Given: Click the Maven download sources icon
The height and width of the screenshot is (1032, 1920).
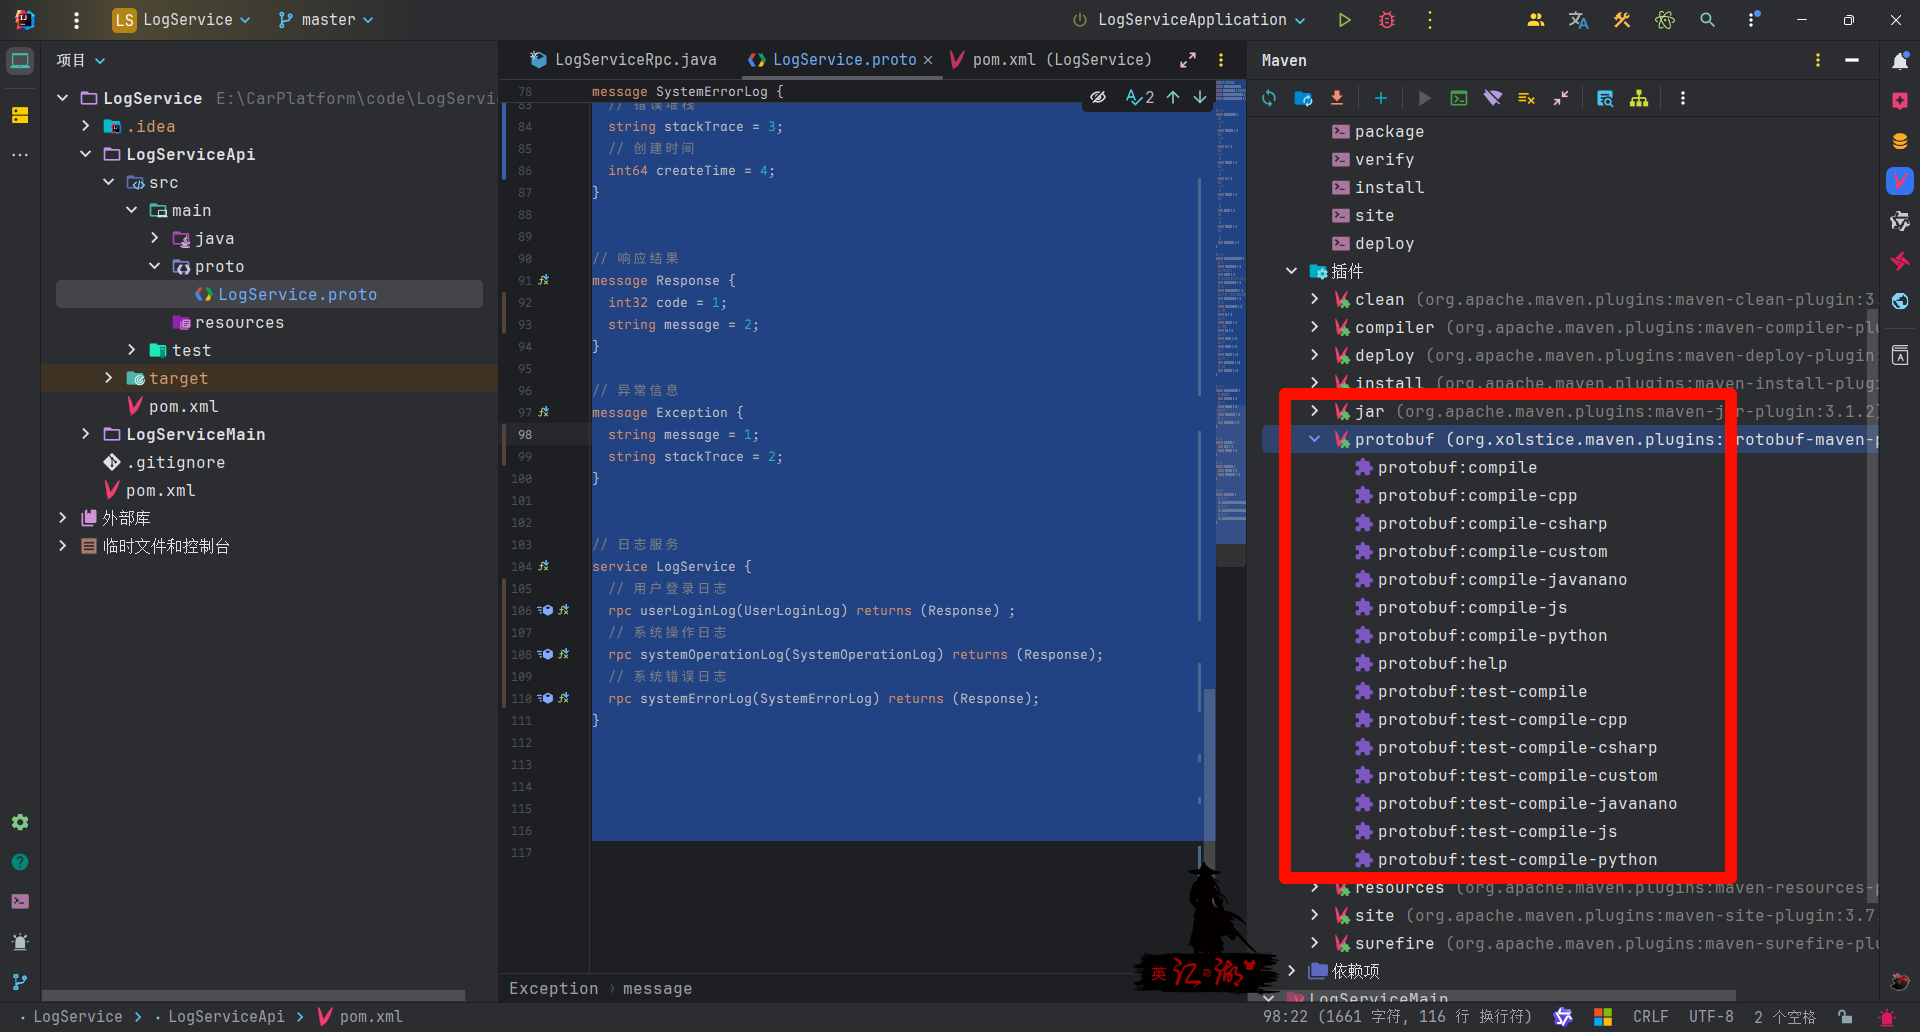Looking at the screenshot, I should (1337, 98).
